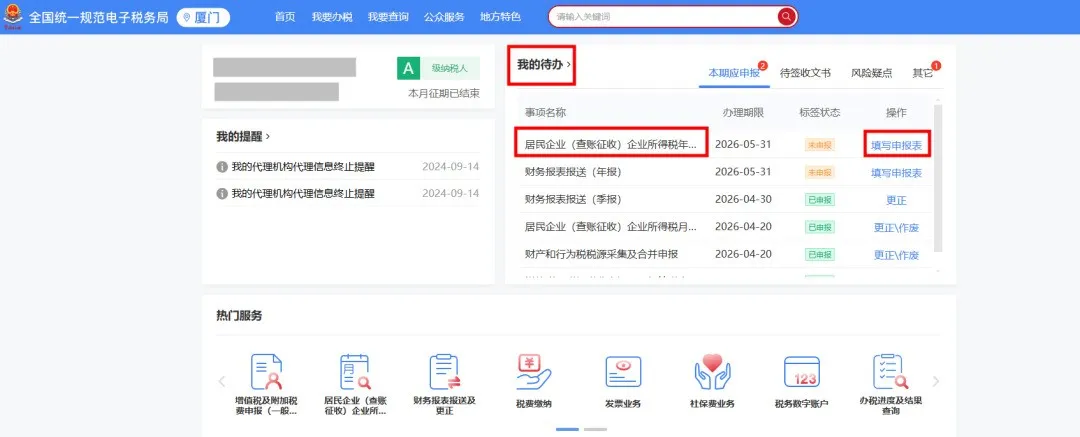
Task: Click the to-do list vertical scrollbar
Action: pyautogui.click(x=937, y=178)
